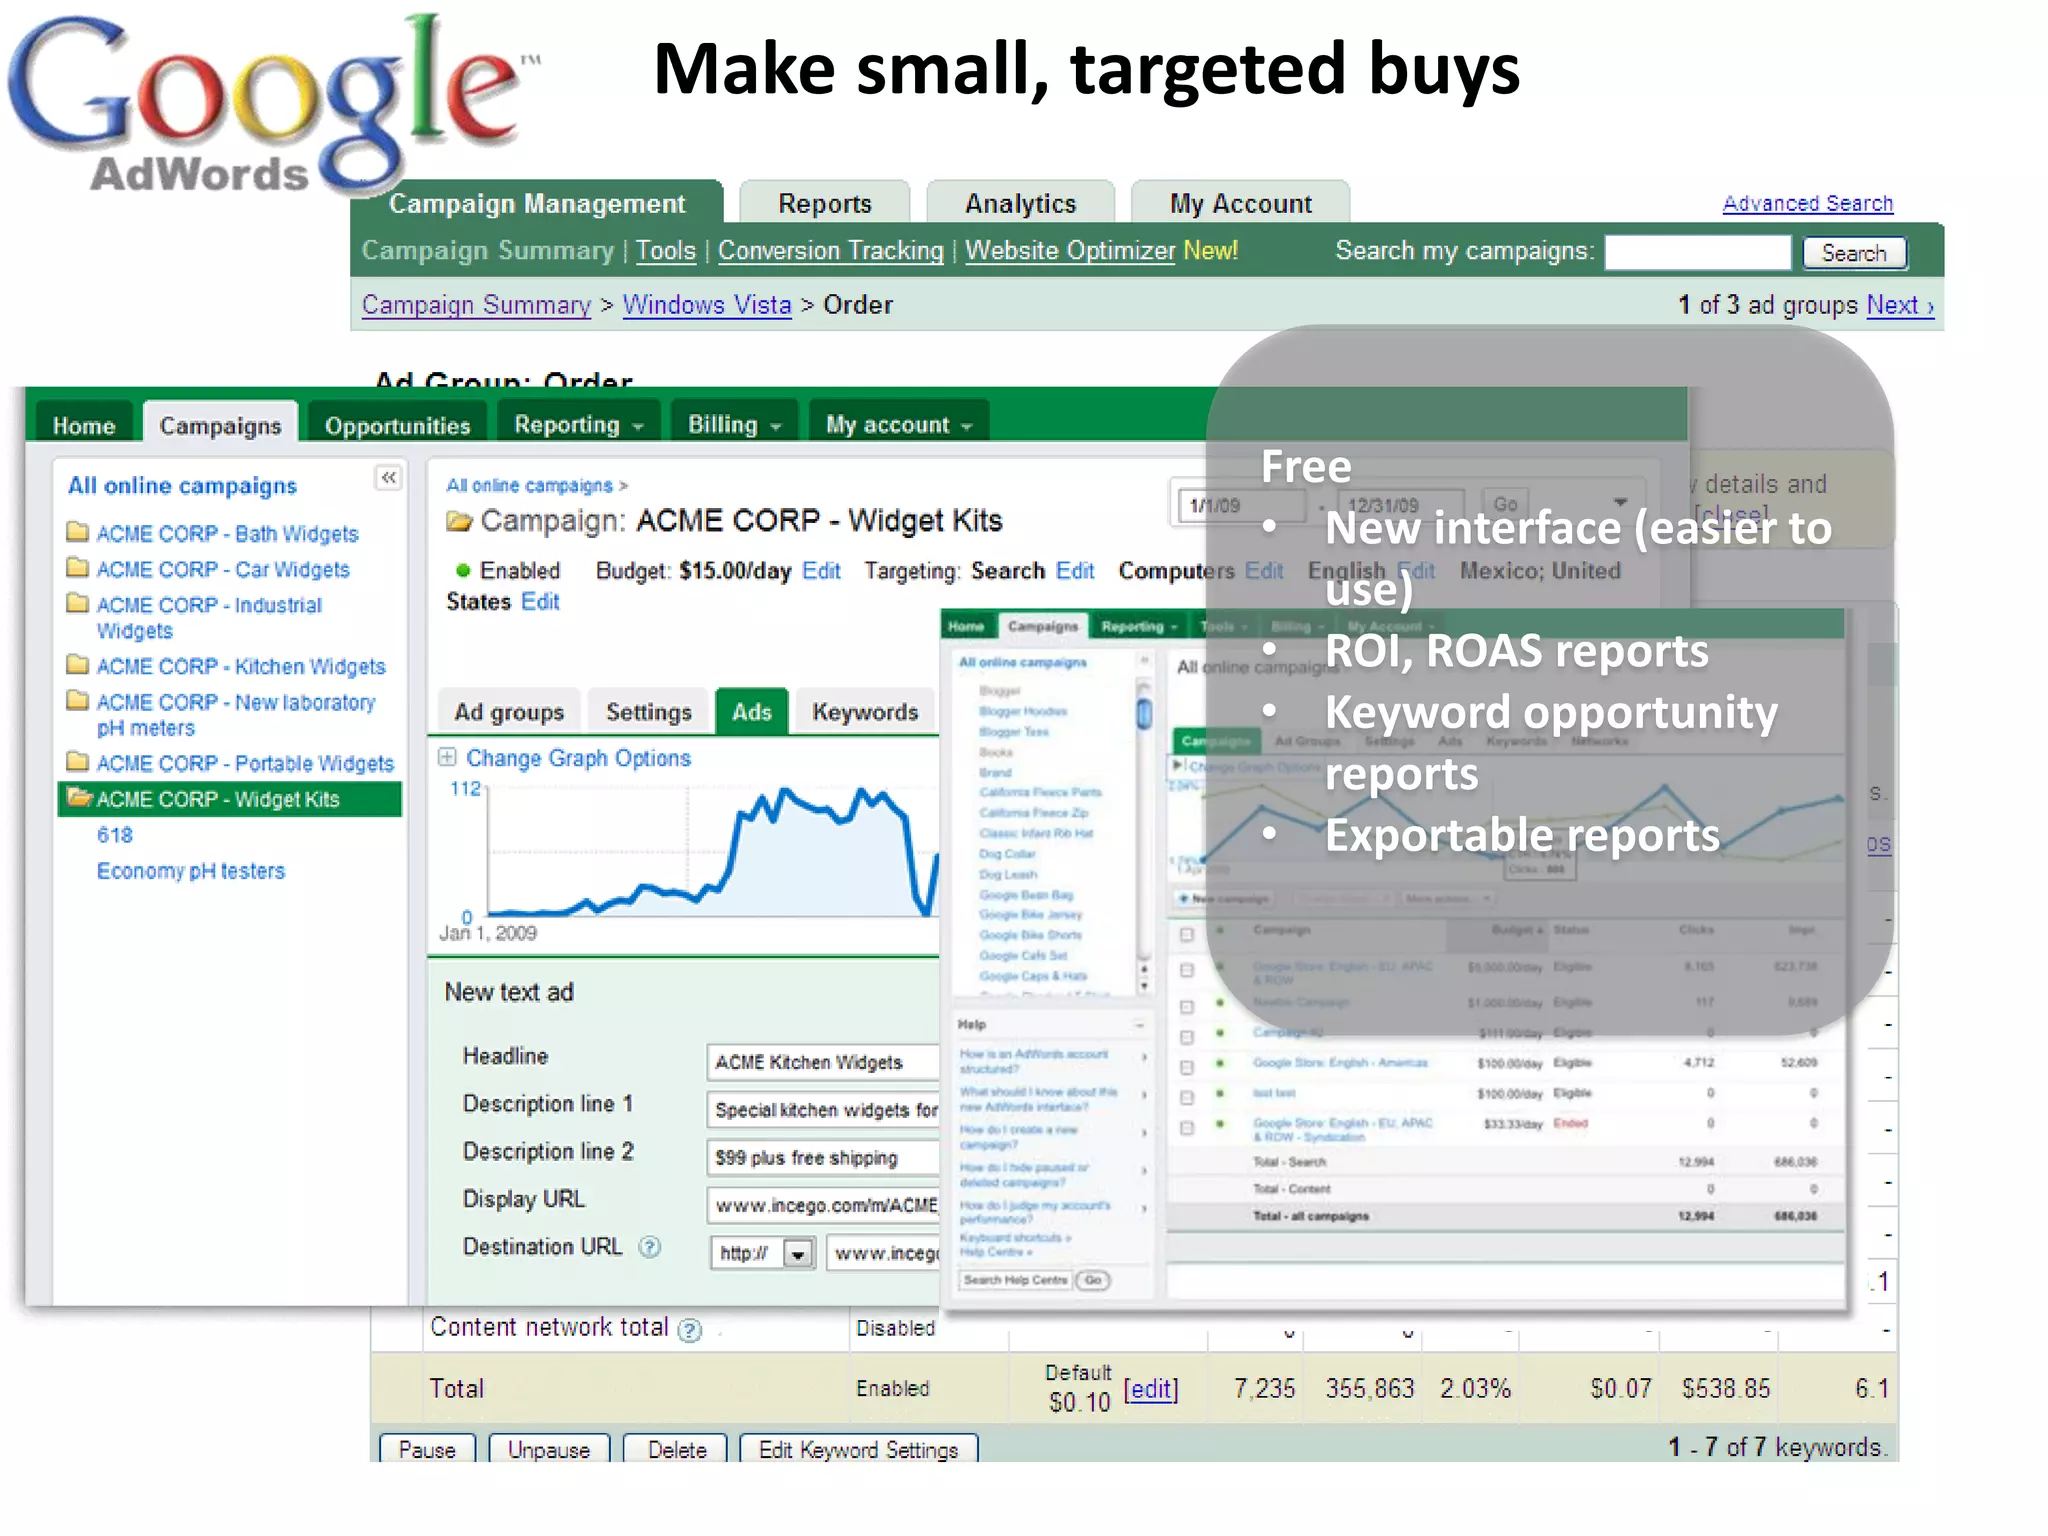Tick checkbox for the $1,000.00/day Newline campaign row
The image size is (2048, 1536).
[x=1186, y=1006]
